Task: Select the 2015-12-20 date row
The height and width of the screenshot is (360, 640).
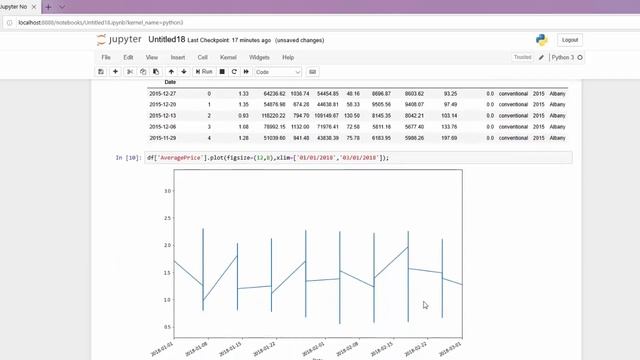Action: pos(357,104)
